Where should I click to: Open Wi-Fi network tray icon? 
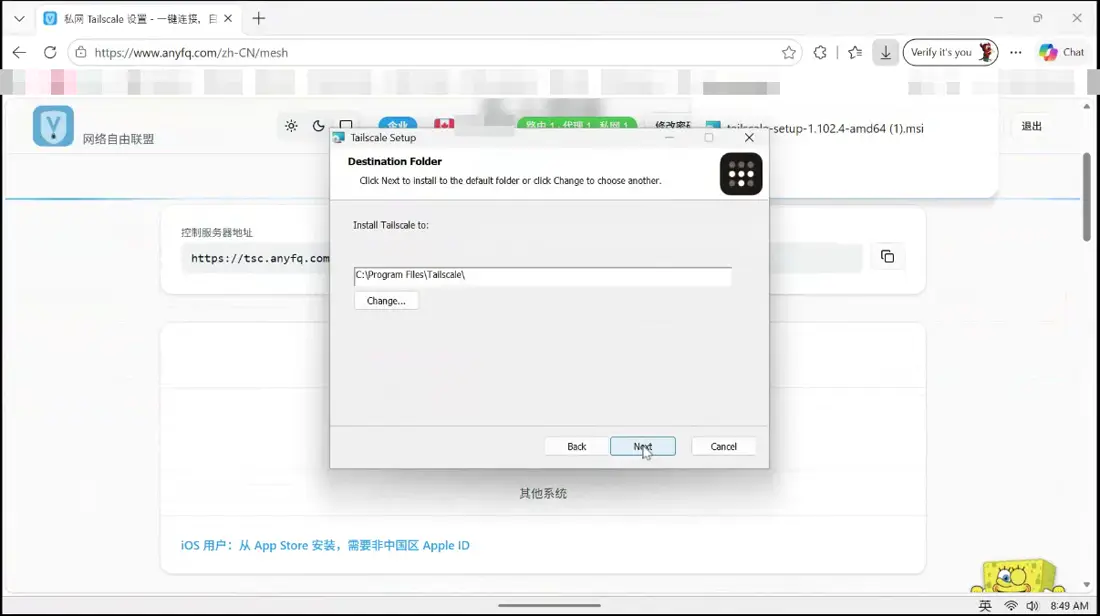click(1010, 605)
